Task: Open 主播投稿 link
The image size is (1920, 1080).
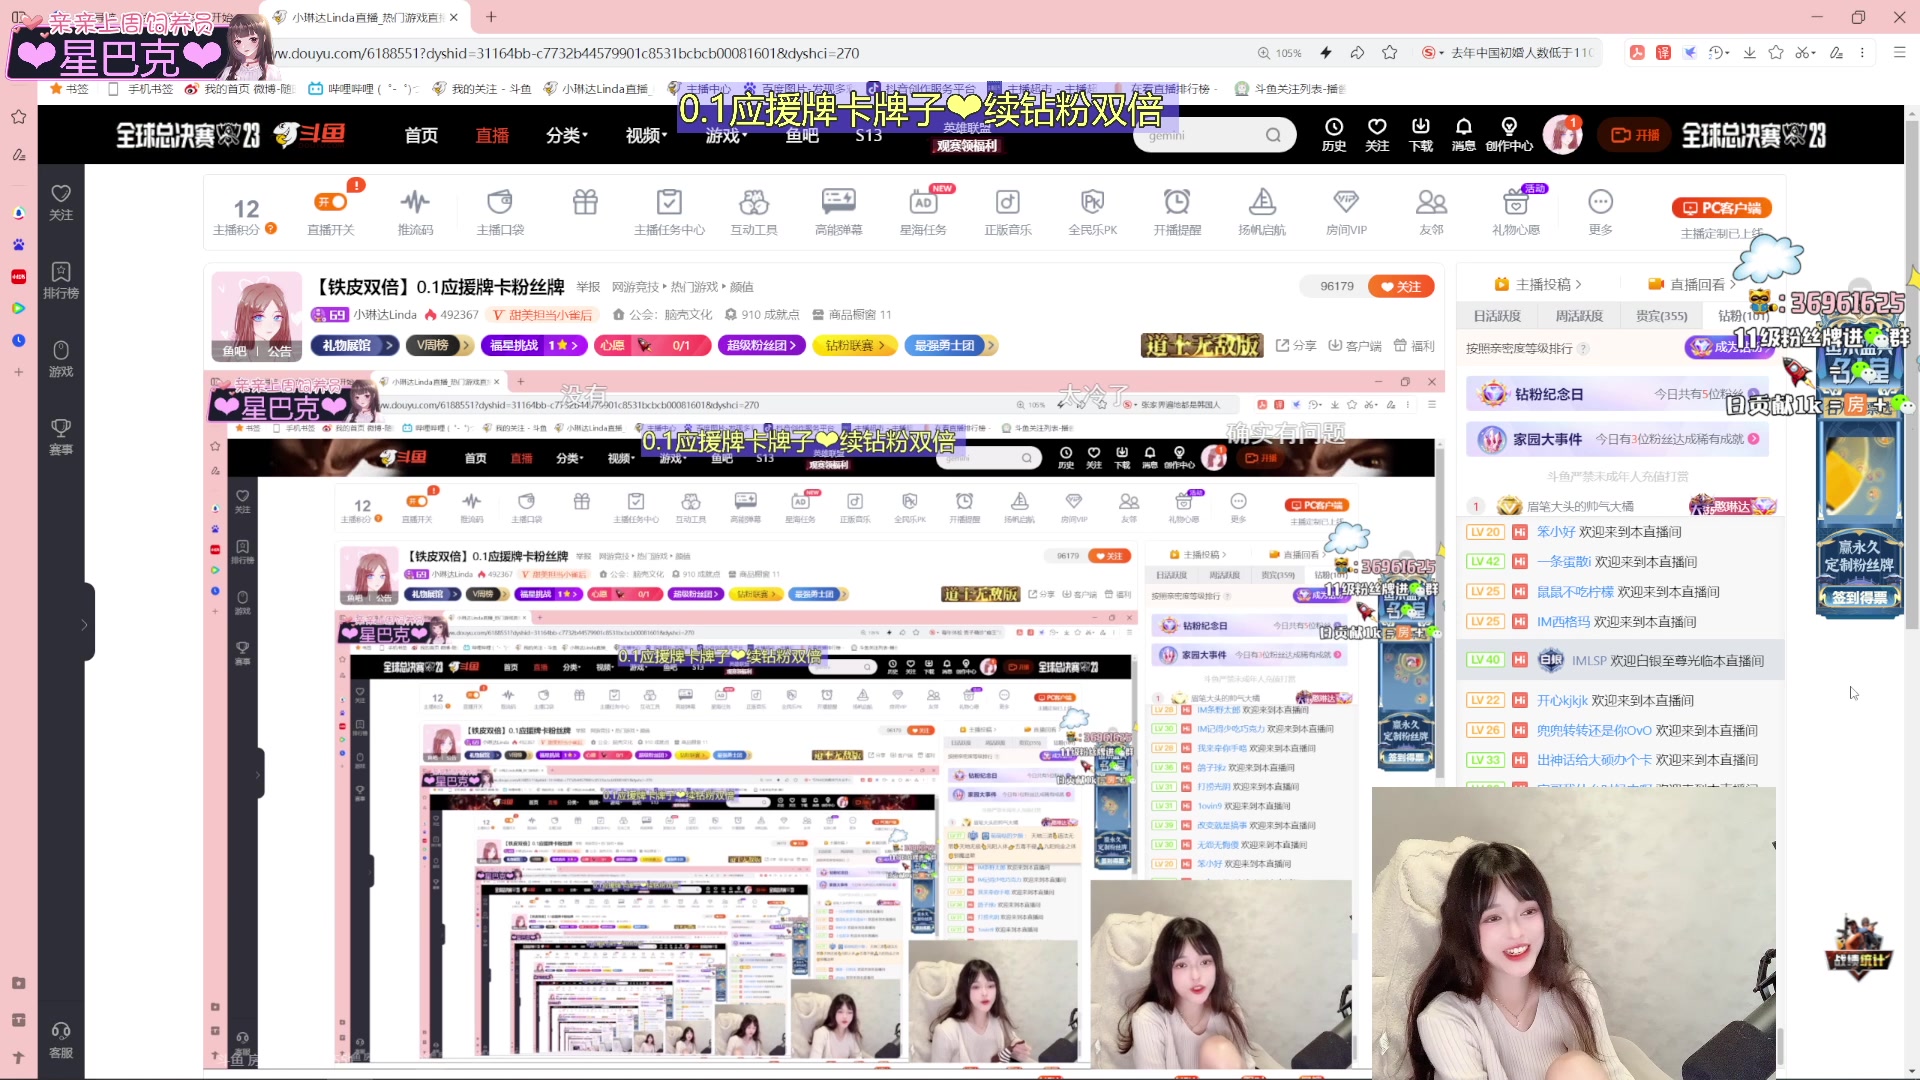Action: tap(1538, 284)
